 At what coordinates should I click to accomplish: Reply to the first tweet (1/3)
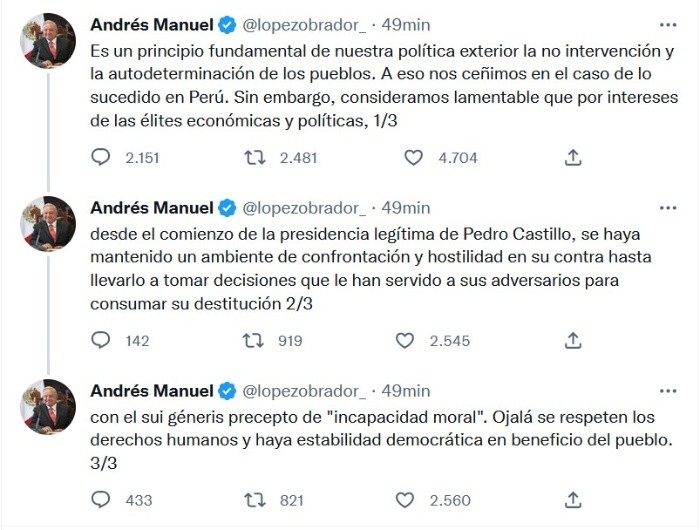pyautogui.click(x=100, y=157)
